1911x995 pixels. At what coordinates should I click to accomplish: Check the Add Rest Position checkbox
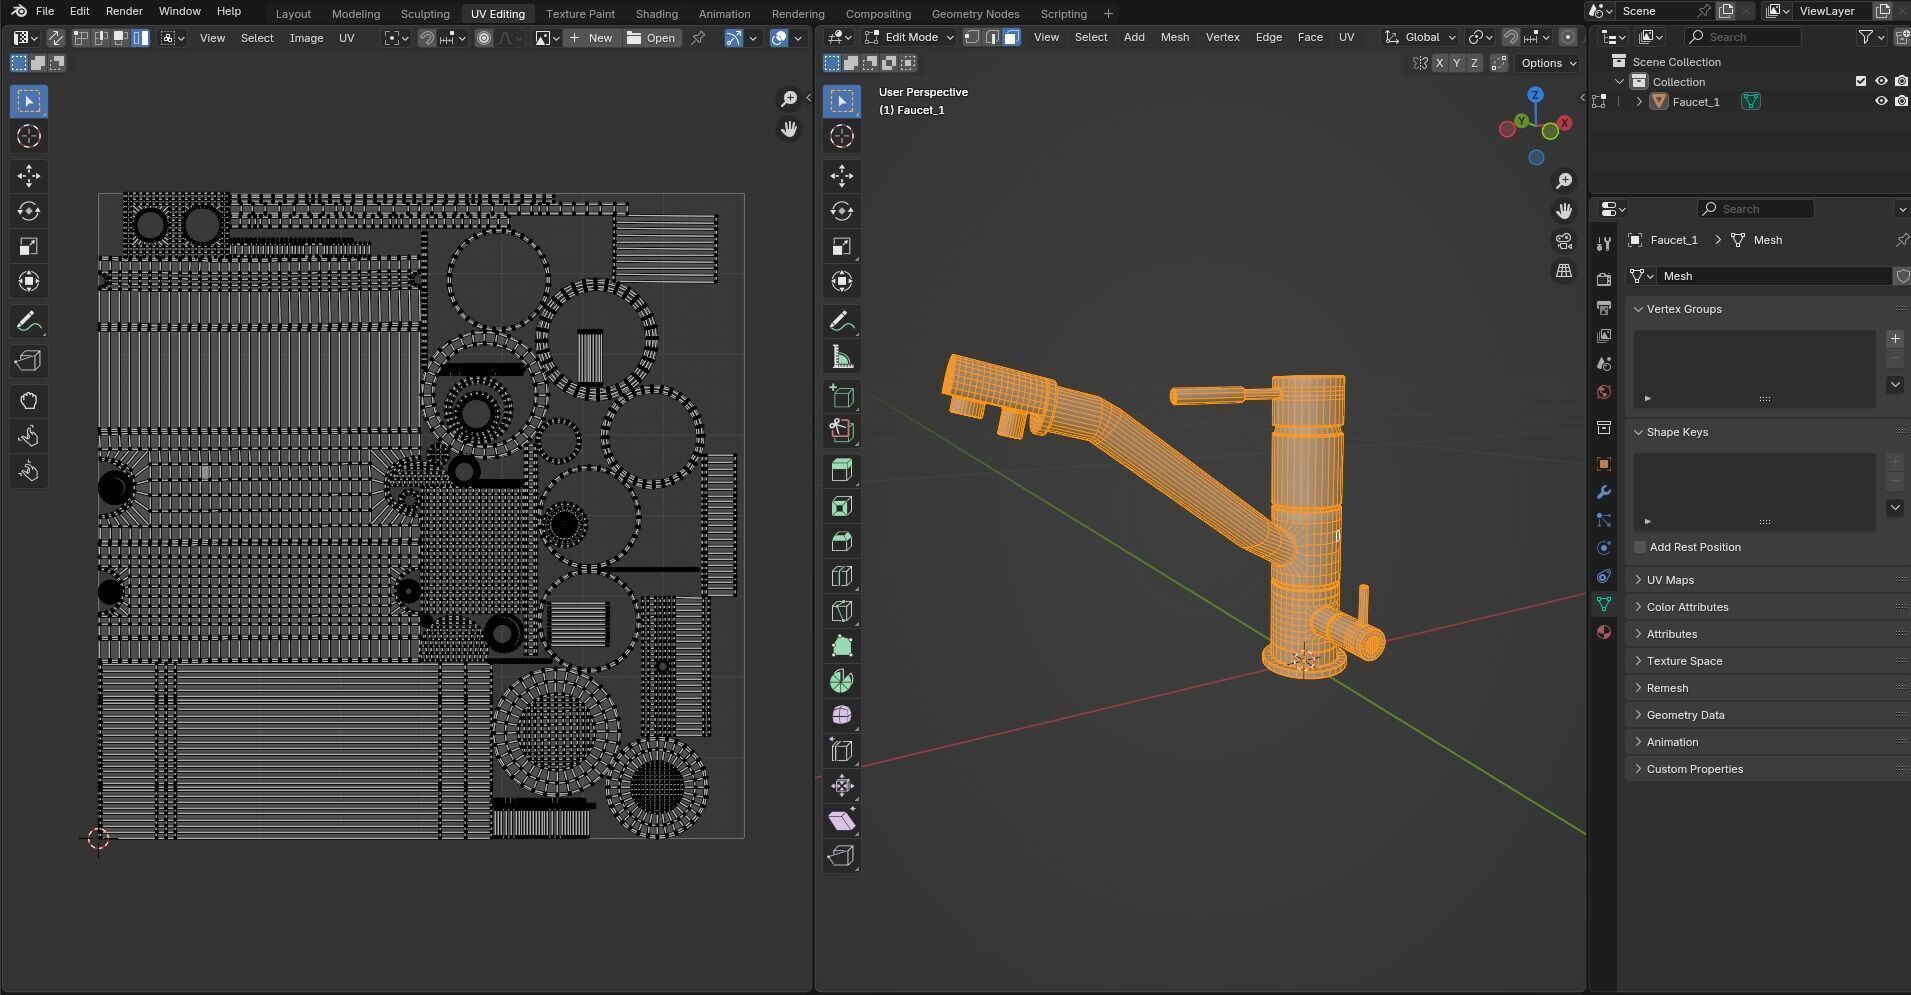1640,547
